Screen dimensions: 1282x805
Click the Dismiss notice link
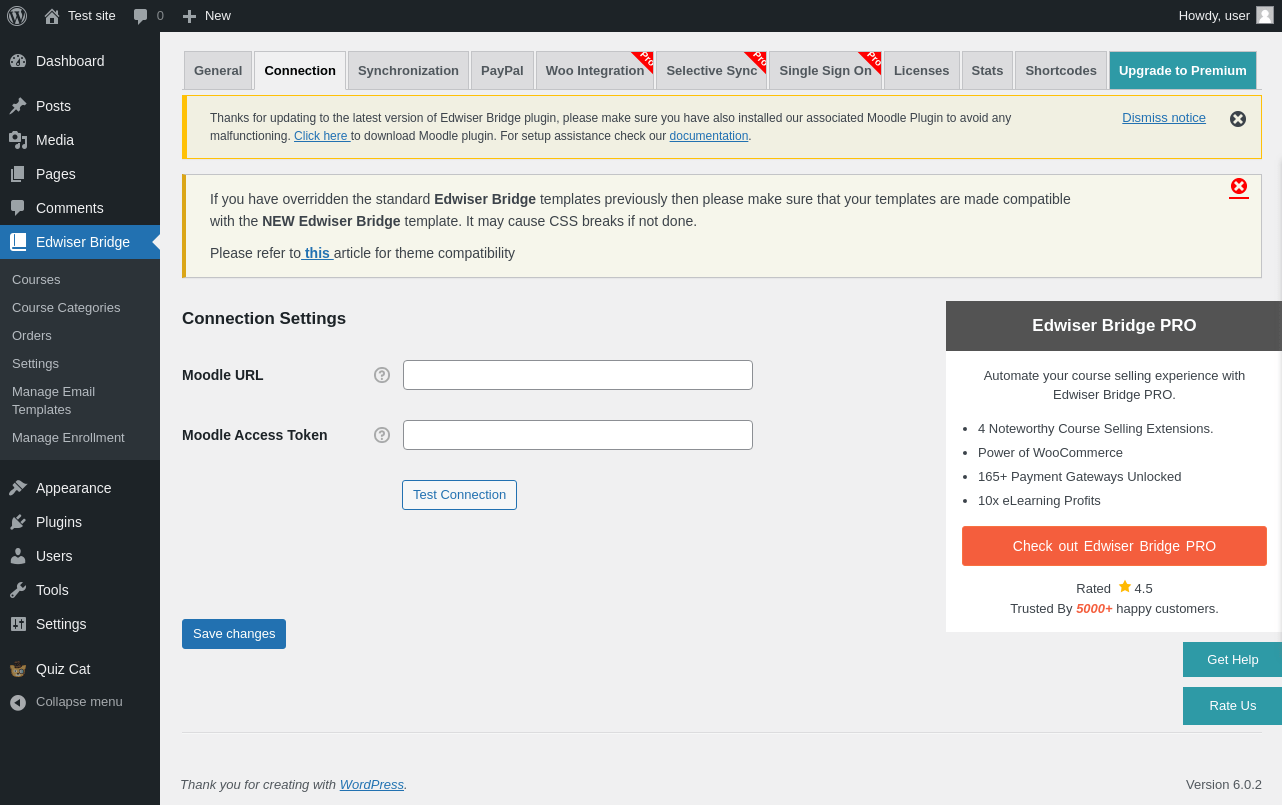point(1164,118)
